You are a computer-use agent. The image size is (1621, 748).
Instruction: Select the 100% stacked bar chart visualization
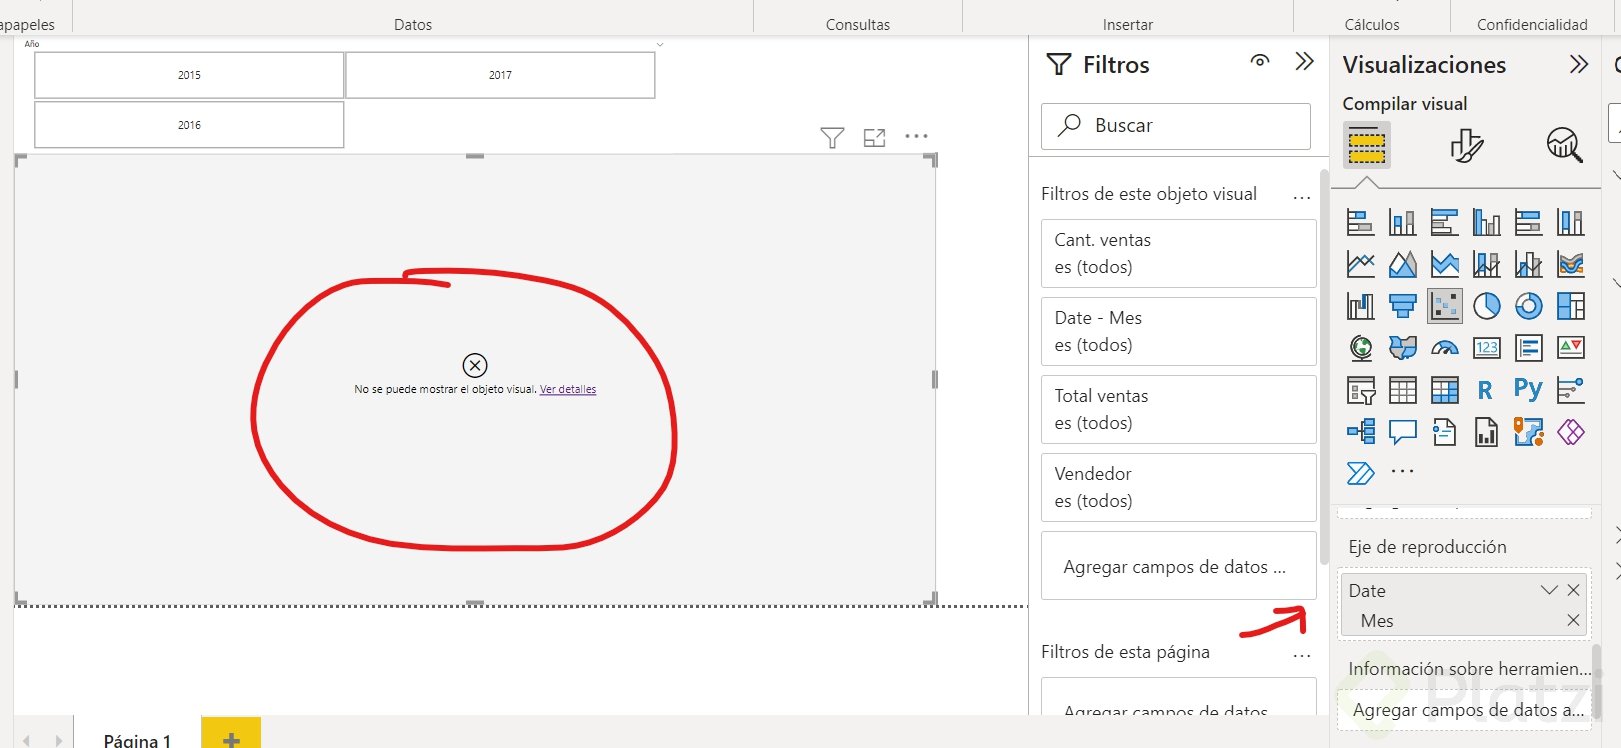pyautogui.click(x=1528, y=222)
